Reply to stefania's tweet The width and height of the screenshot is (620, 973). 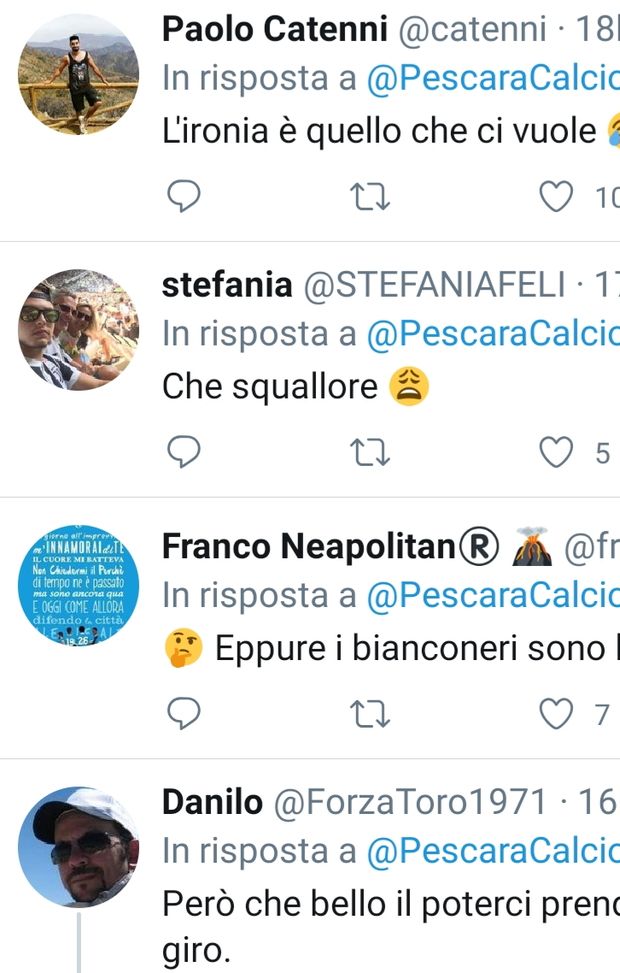(183, 454)
